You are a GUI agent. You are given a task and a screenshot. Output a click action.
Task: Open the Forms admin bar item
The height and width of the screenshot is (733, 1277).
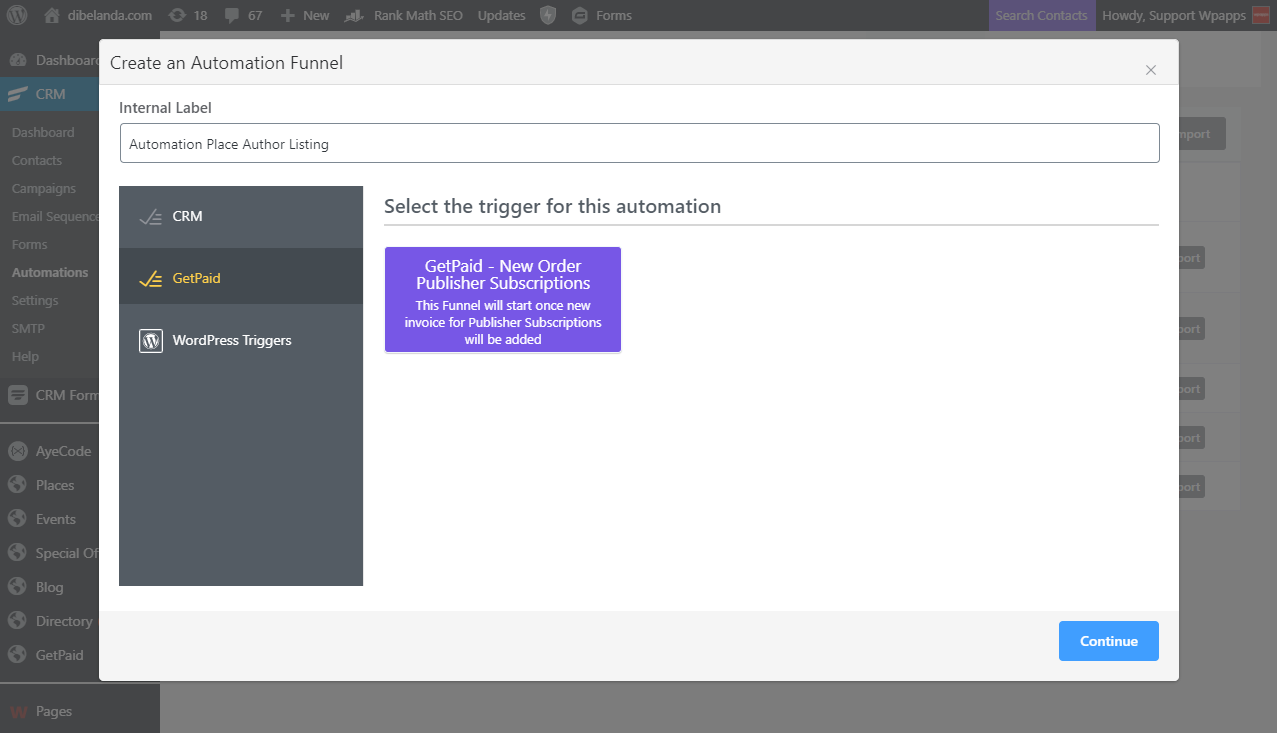[x=602, y=15]
